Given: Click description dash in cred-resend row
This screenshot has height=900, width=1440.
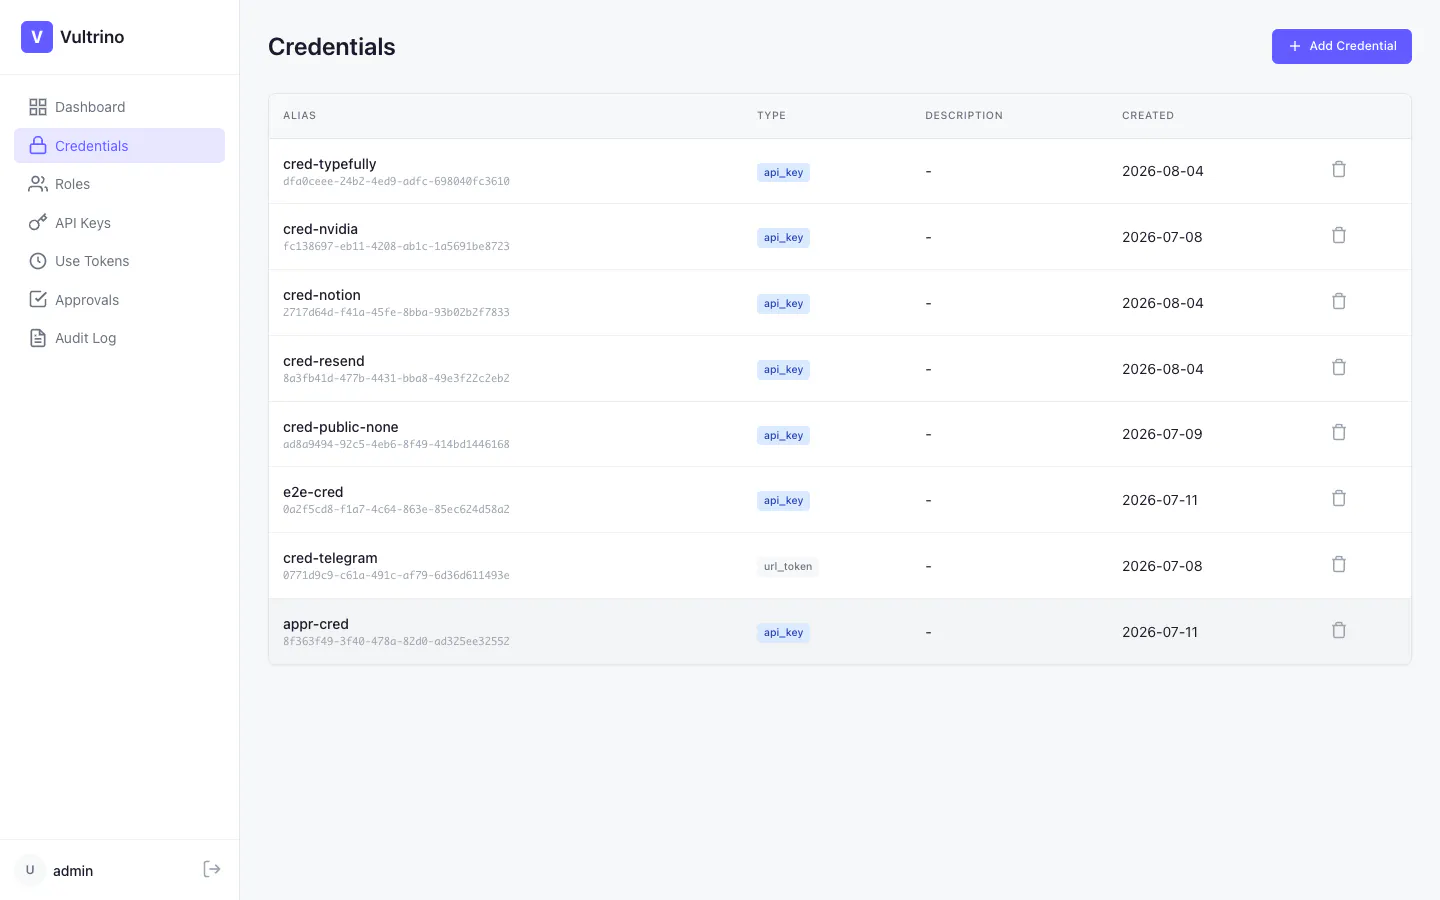Looking at the screenshot, I should [x=928, y=369].
